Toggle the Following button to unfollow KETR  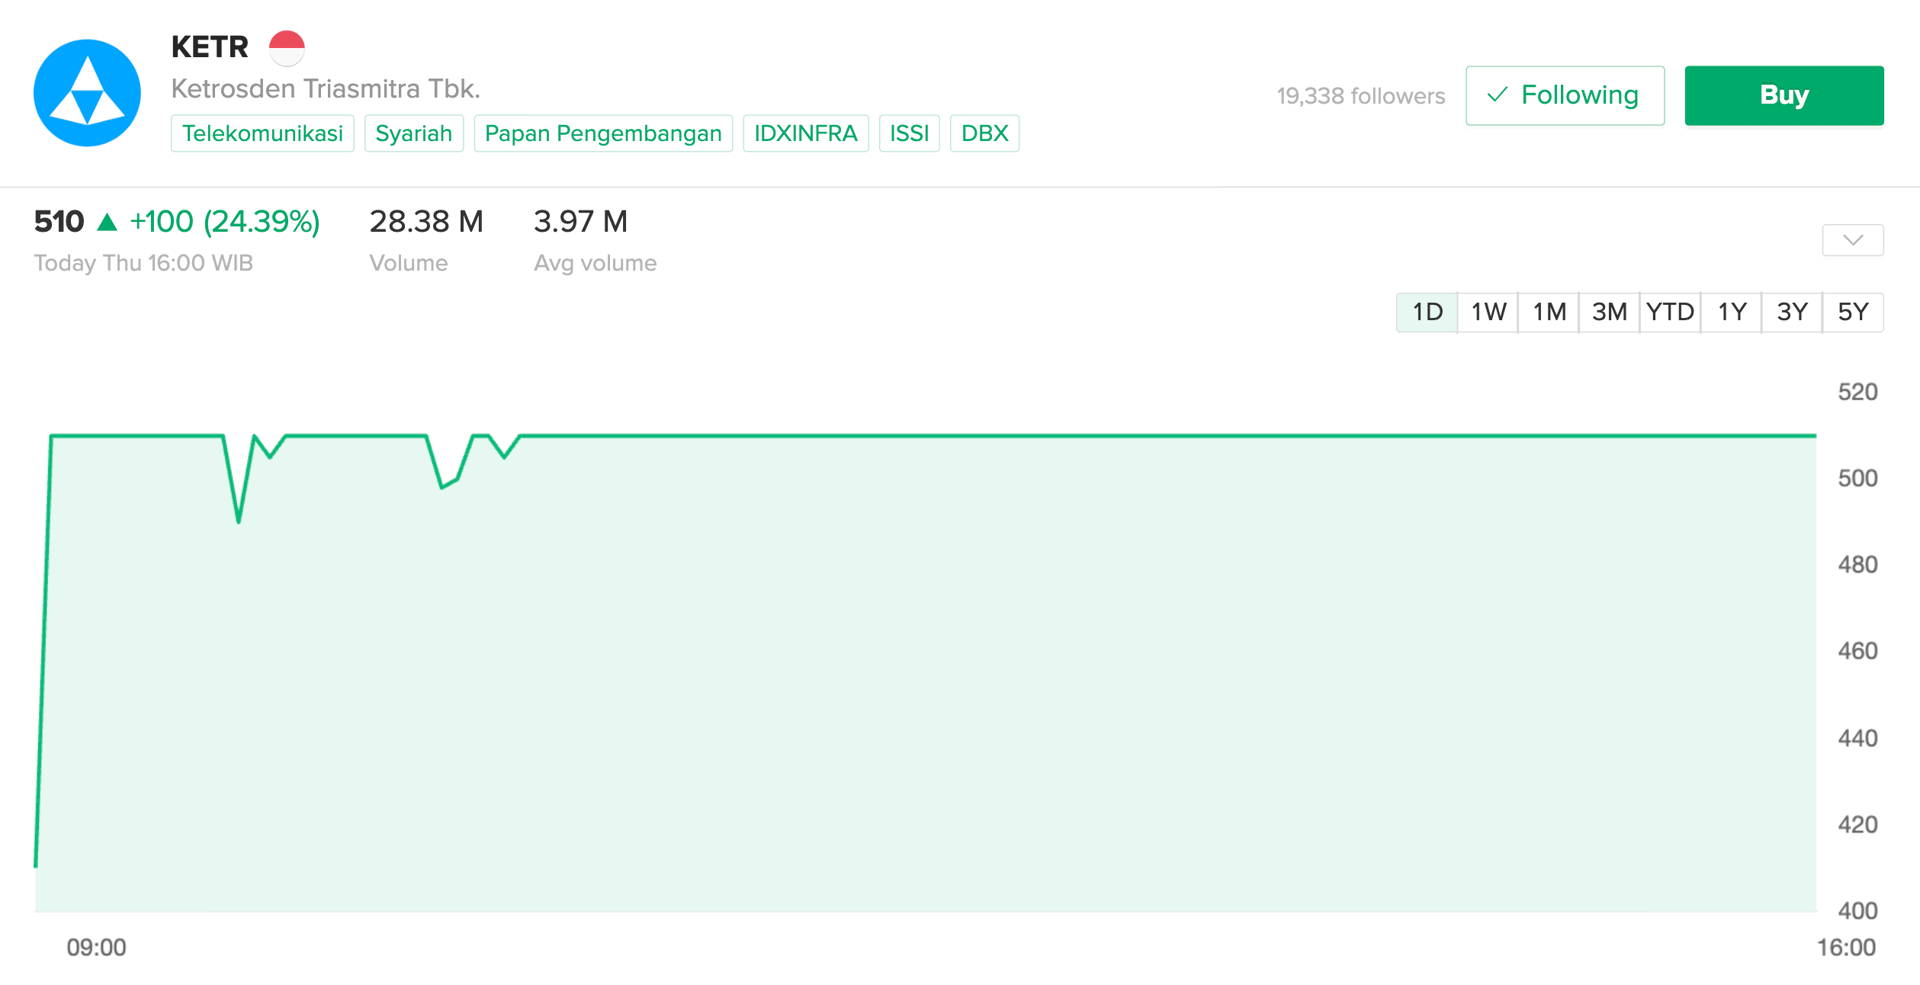(1565, 95)
